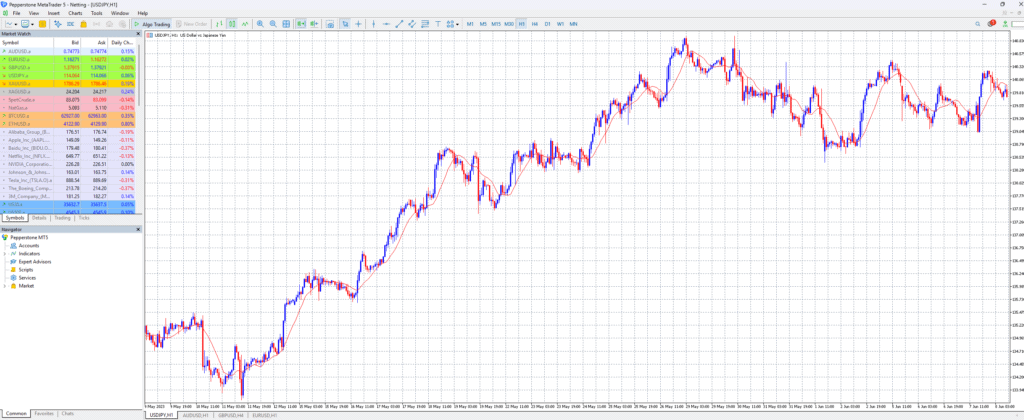Click the command input field at top right
The width and height of the screenshot is (1024, 420).
1016,24
